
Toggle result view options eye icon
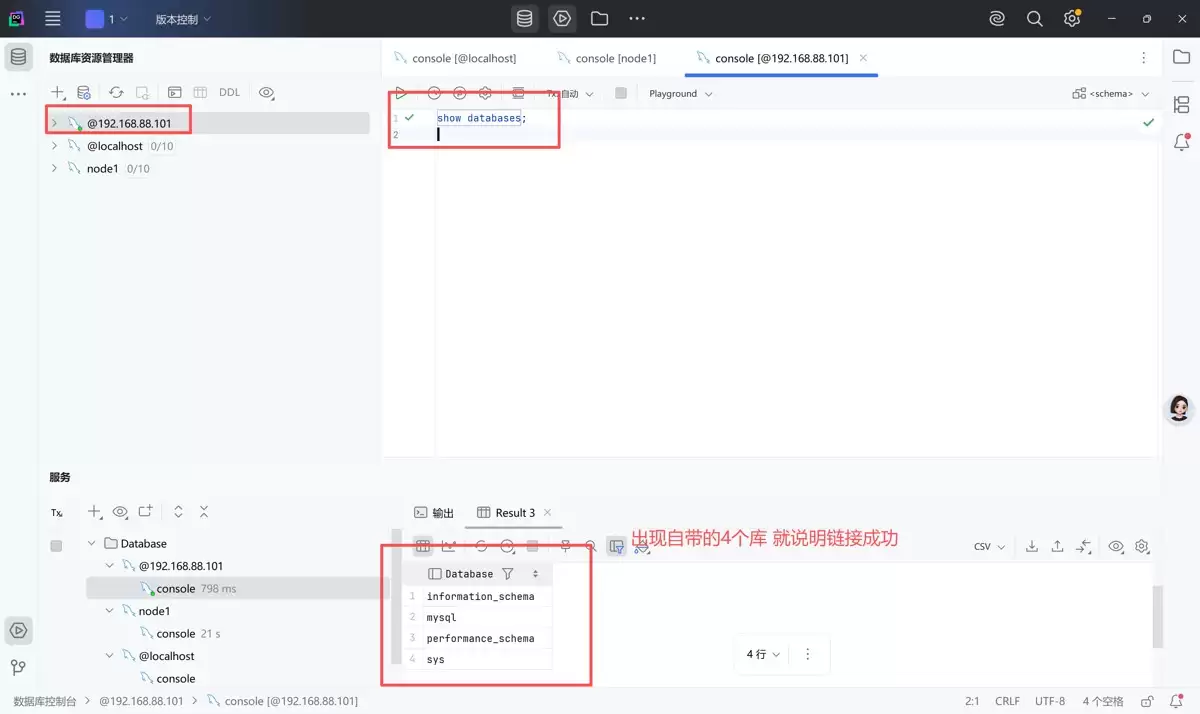tap(1116, 546)
